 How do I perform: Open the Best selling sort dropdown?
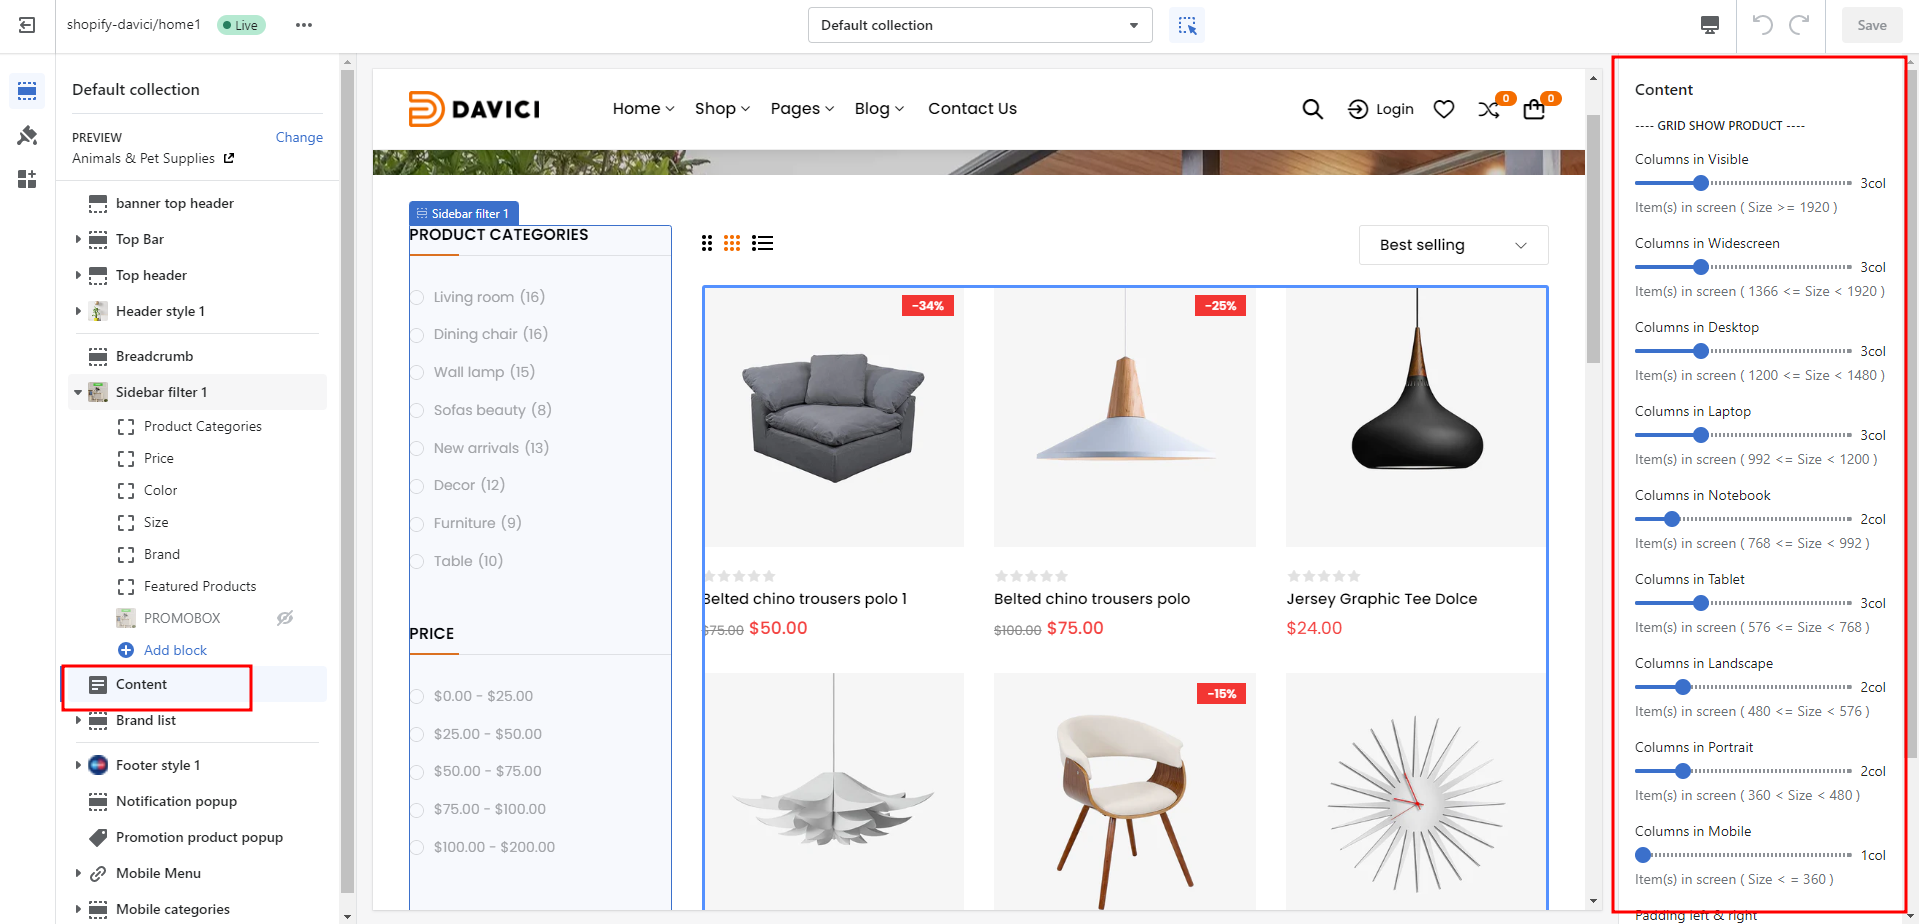1452,245
